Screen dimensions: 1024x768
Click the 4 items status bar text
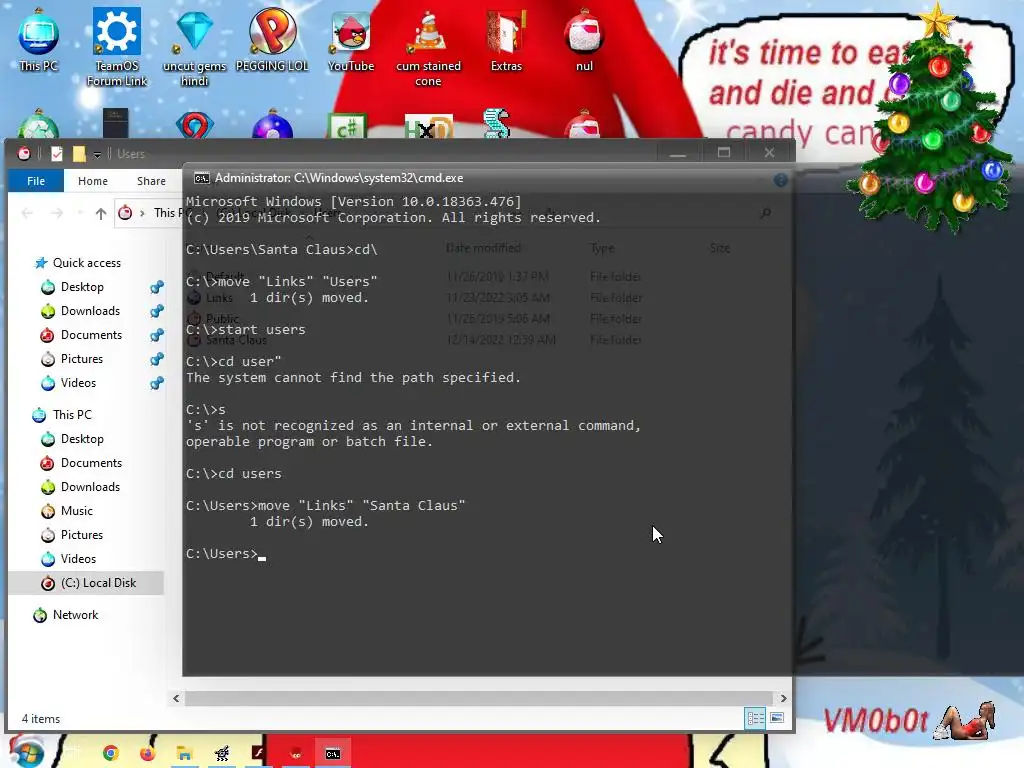pos(40,718)
